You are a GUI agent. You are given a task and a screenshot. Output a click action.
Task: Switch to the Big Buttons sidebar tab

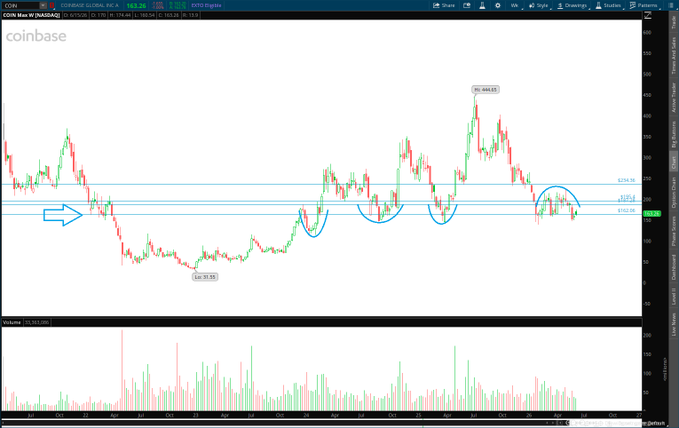pyautogui.click(x=673, y=134)
